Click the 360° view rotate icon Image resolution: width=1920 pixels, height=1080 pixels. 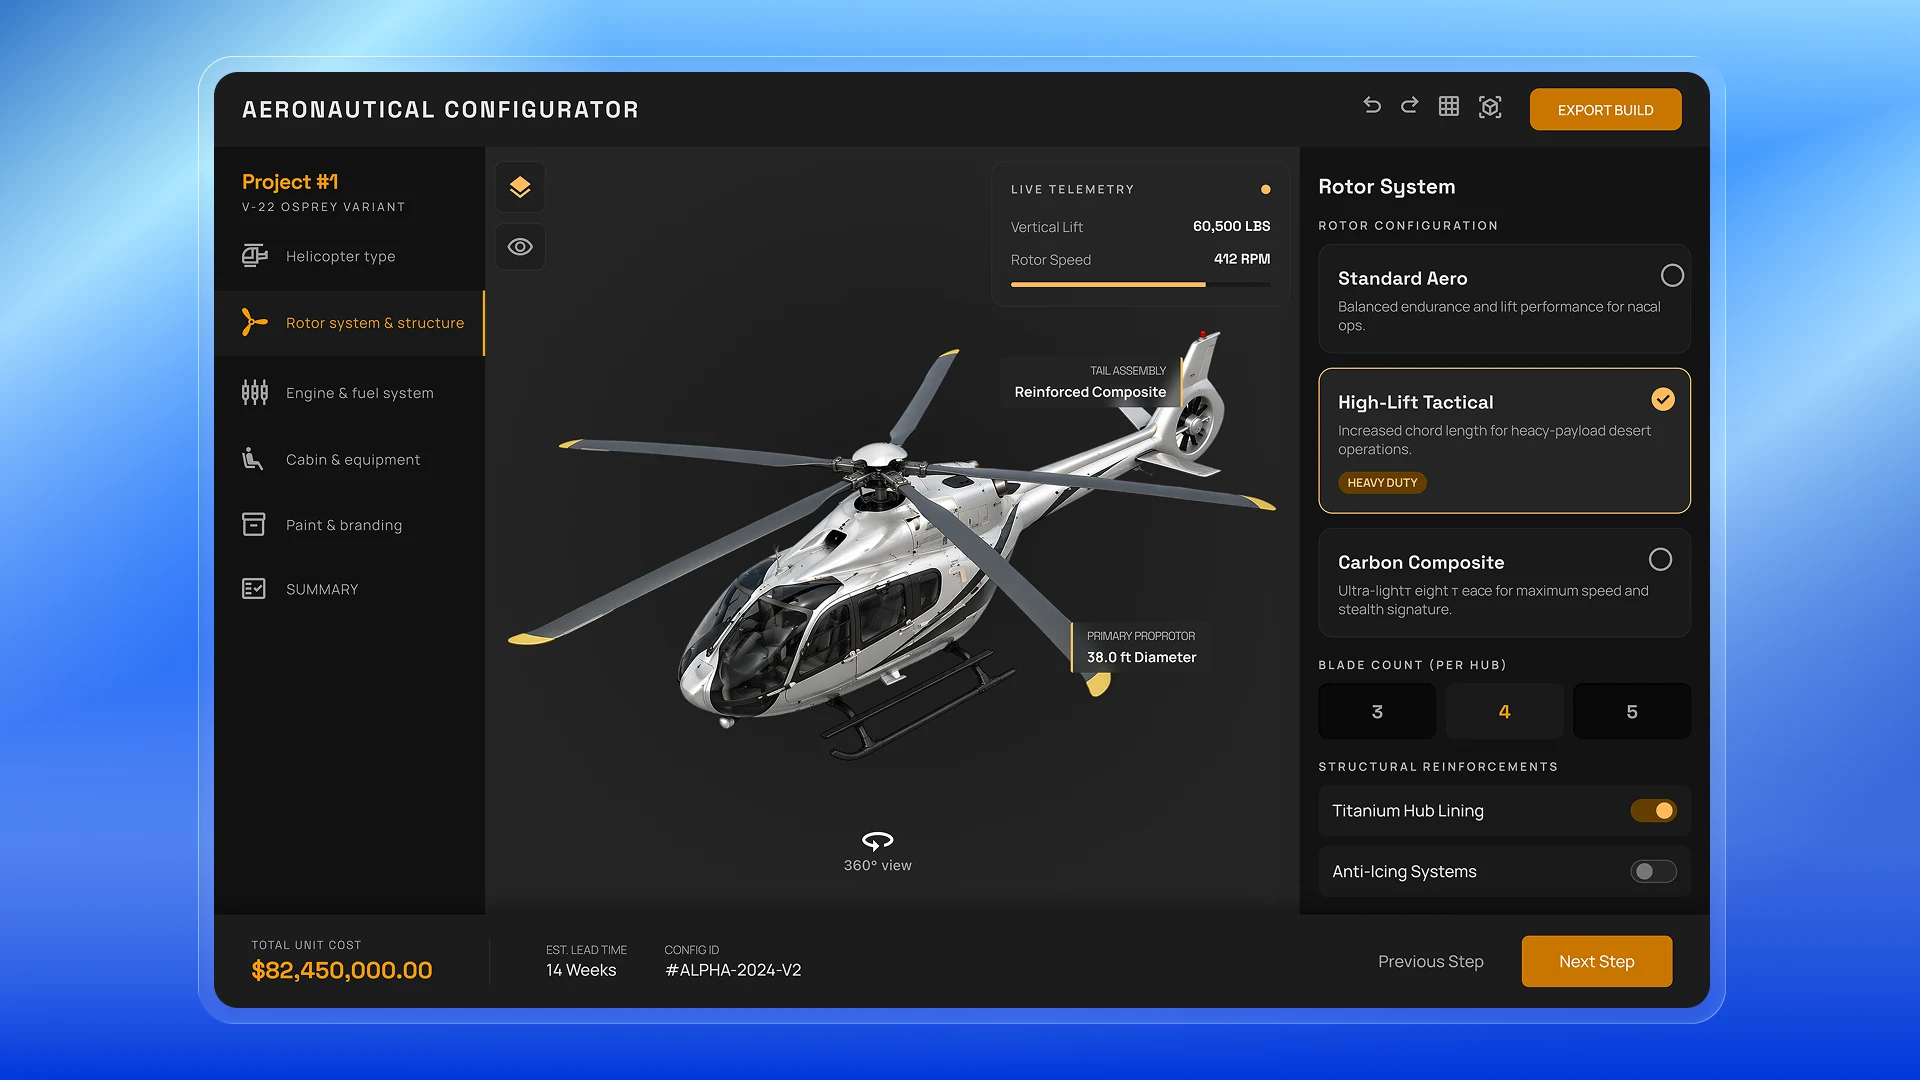pyautogui.click(x=877, y=841)
